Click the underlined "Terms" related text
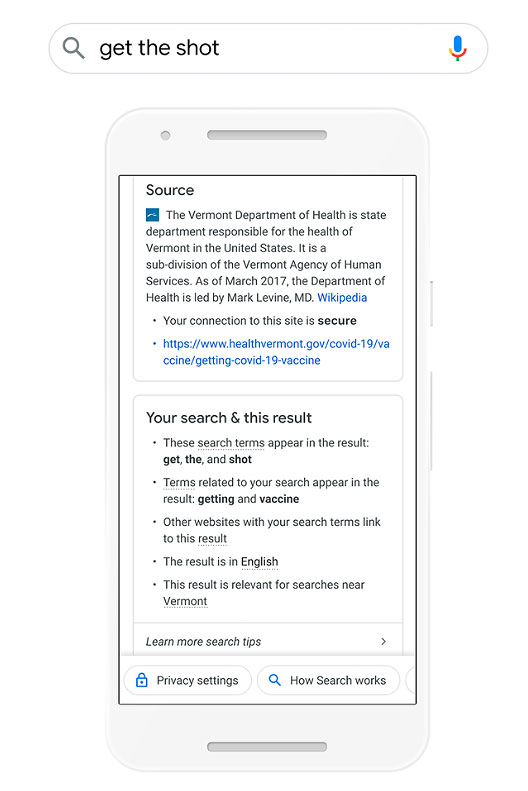 coord(179,483)
